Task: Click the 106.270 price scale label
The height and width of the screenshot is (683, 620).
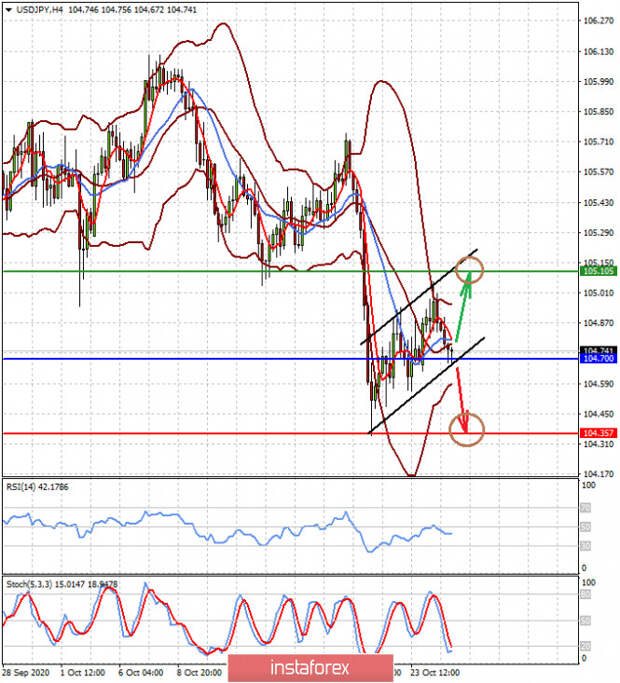Action: (x=598, y=20)
